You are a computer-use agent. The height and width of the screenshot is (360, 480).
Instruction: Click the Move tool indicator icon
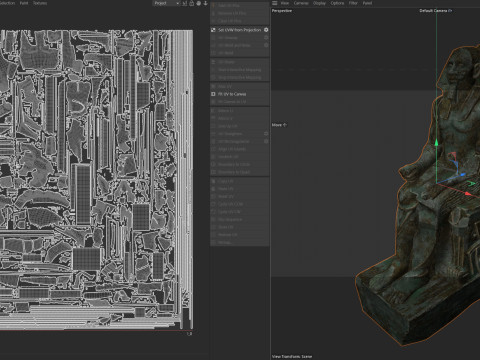click(285, 125)
